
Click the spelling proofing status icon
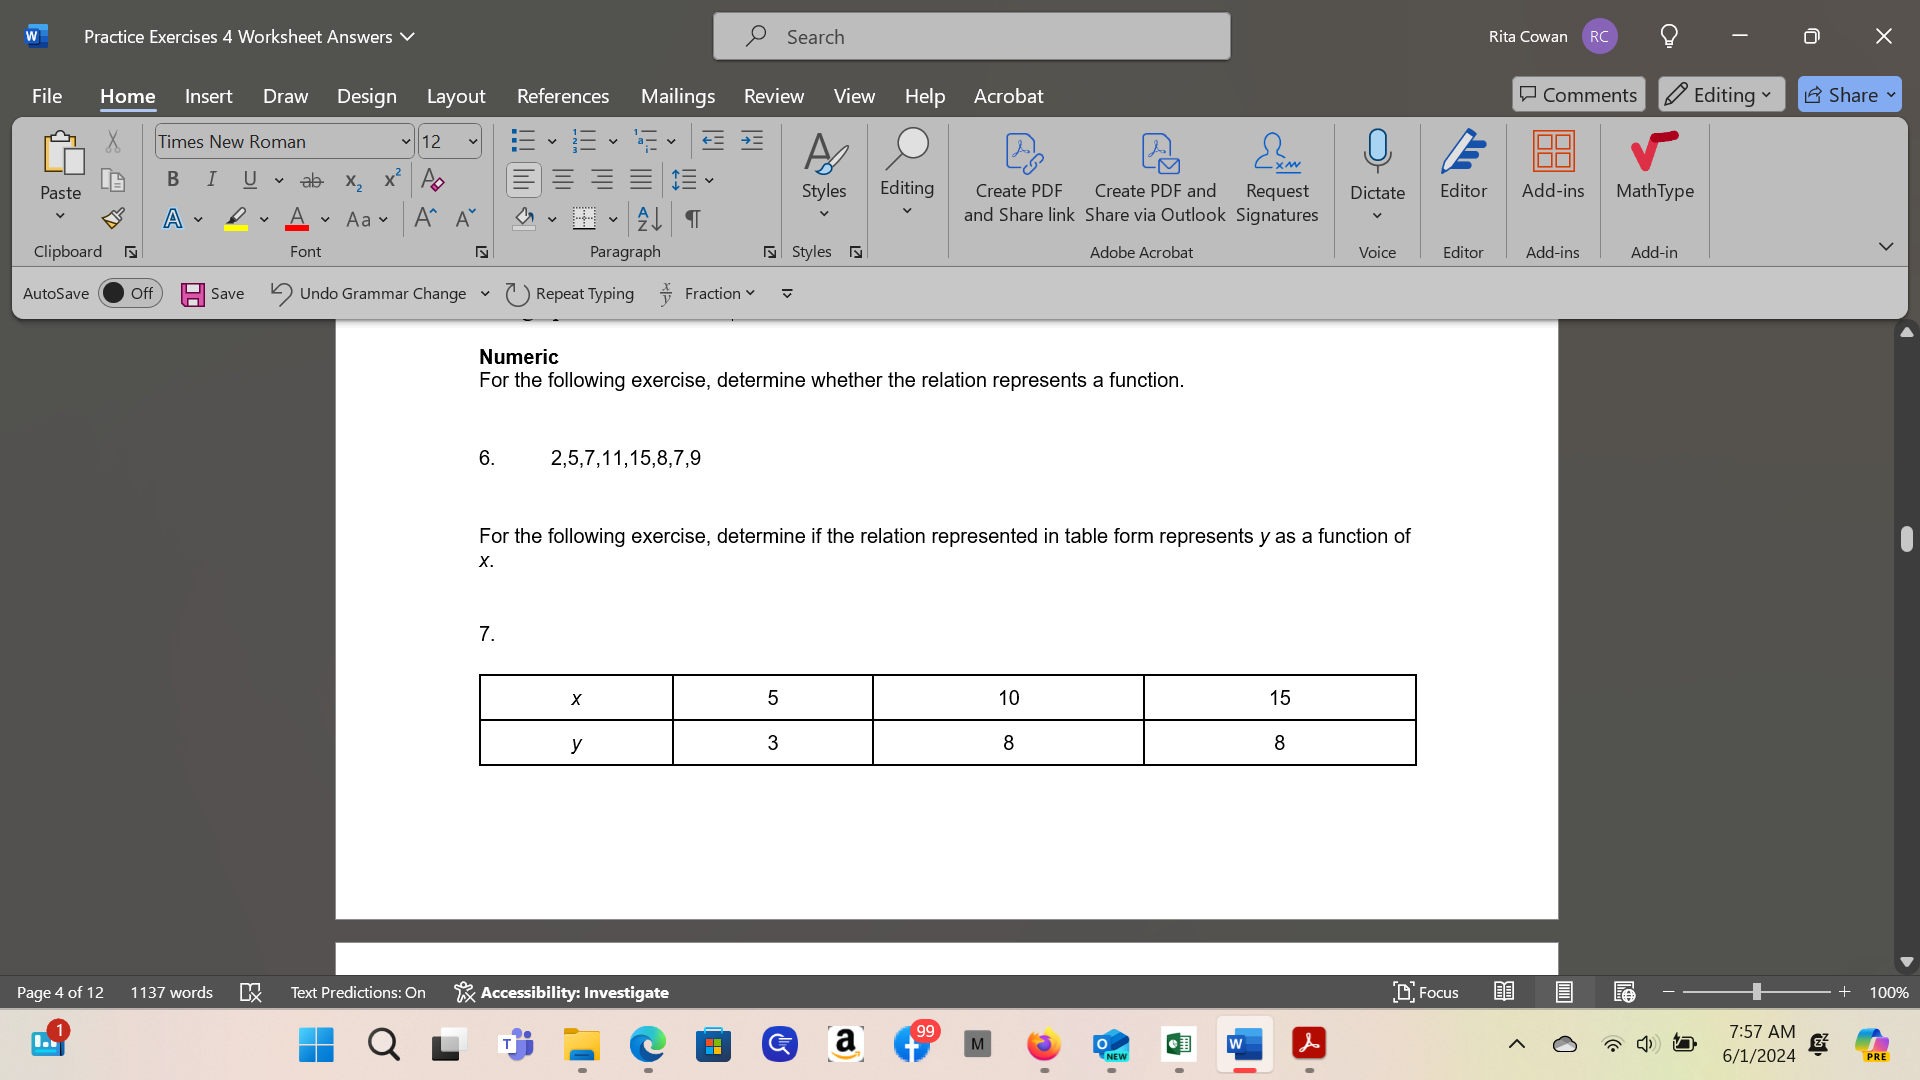coord(251,992)
